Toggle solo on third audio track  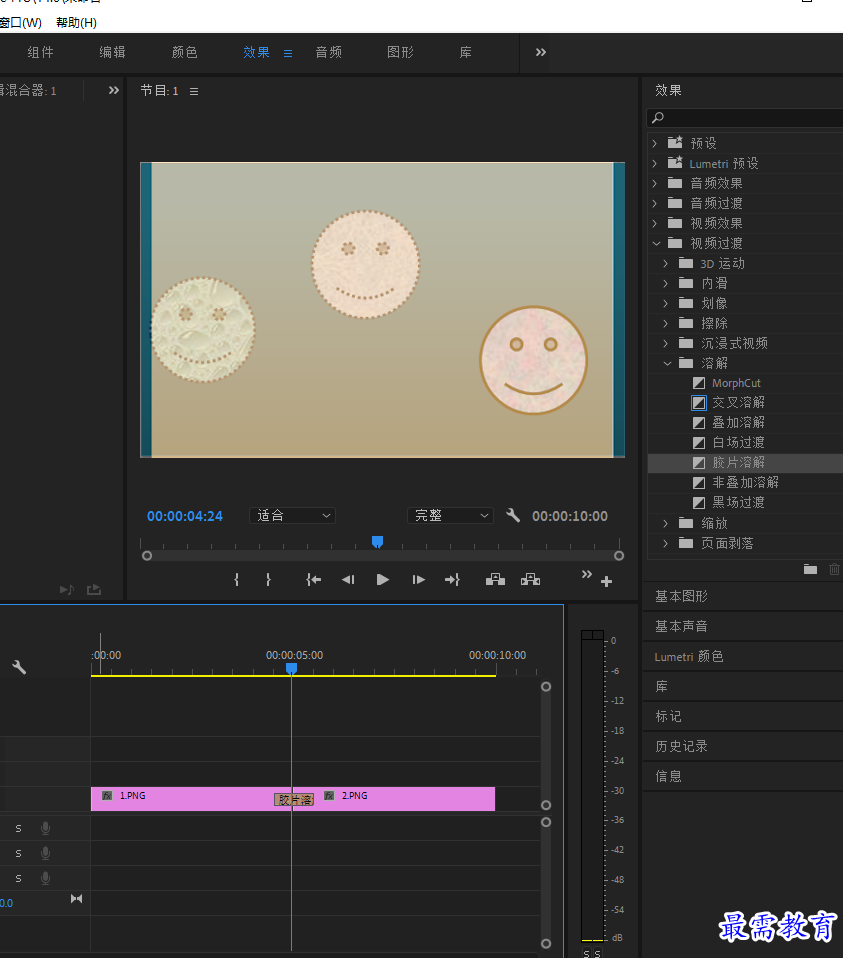(x=18, y=879)
